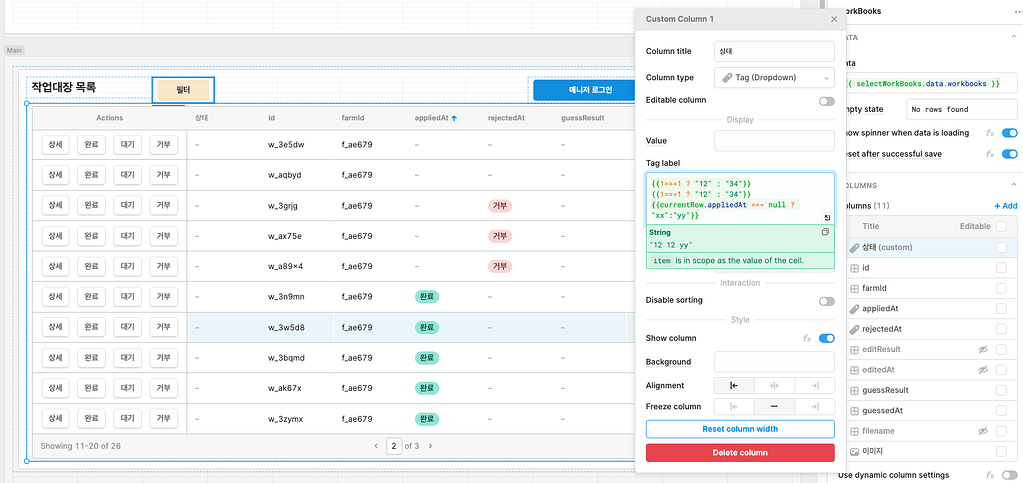1023x483 pixels.
Task: Copy the String evaluation result
Action: tap(825, 232)
